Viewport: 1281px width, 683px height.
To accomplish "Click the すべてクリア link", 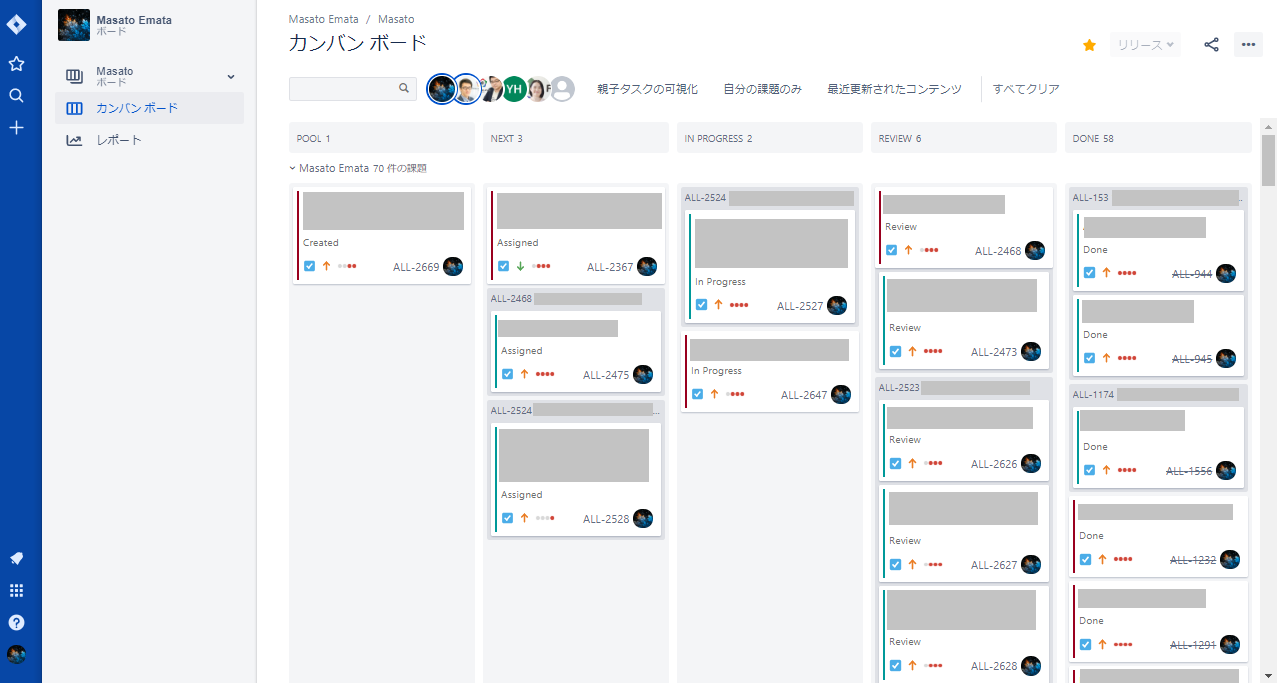I will (x=1025, y=89).
